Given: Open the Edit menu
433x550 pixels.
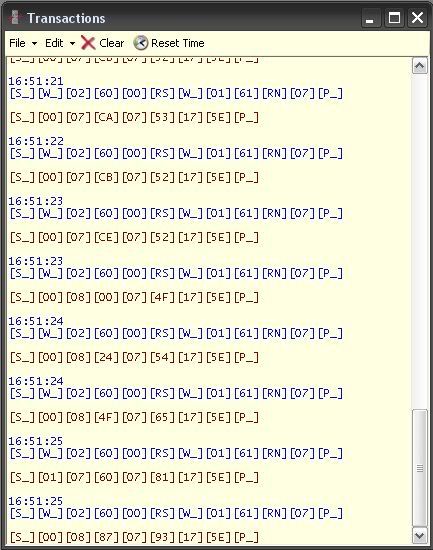Looking at the screenshot, I should coord(54,43).
